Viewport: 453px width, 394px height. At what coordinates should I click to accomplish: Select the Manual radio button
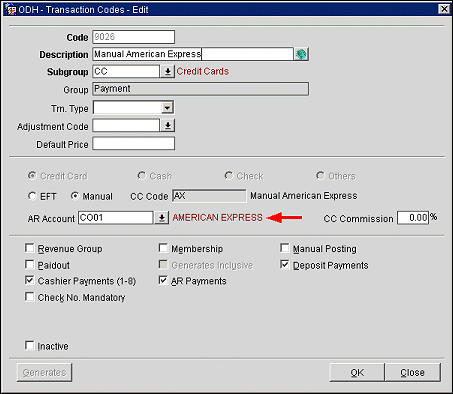tap(75, 196)
